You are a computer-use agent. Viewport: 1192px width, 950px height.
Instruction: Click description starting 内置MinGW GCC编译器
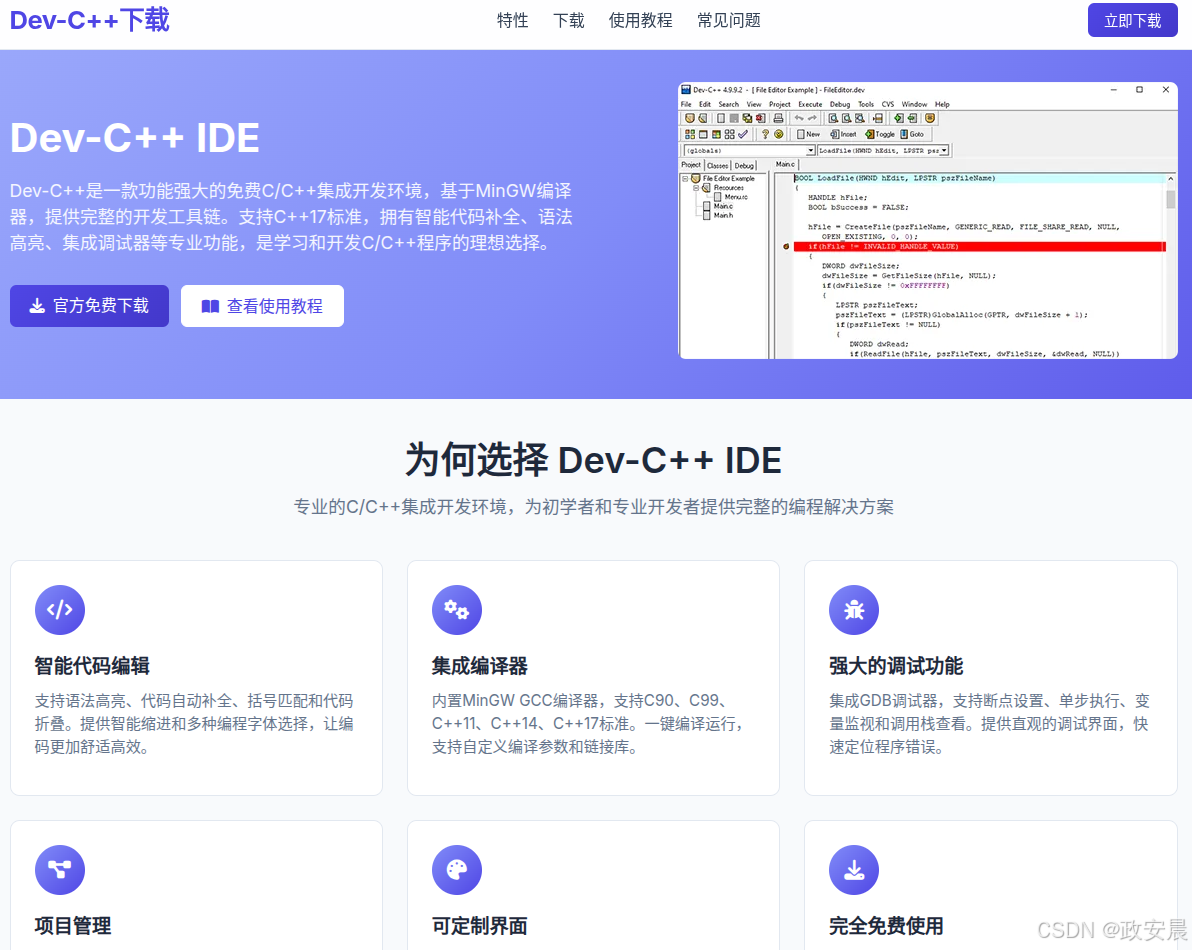[587, 724]
